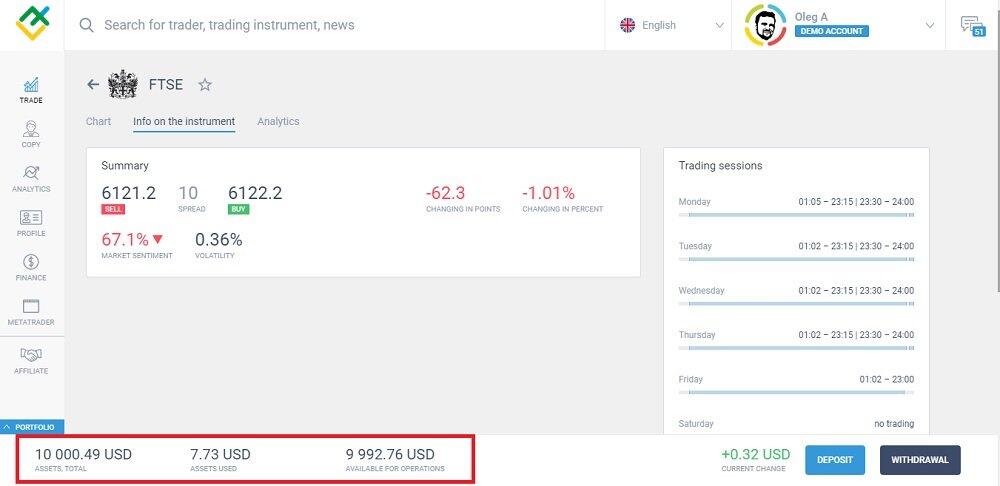Screen dimensions: 1000x486
Task: Click the back arrow beside FTSE
Action: [x=93, y=85]
